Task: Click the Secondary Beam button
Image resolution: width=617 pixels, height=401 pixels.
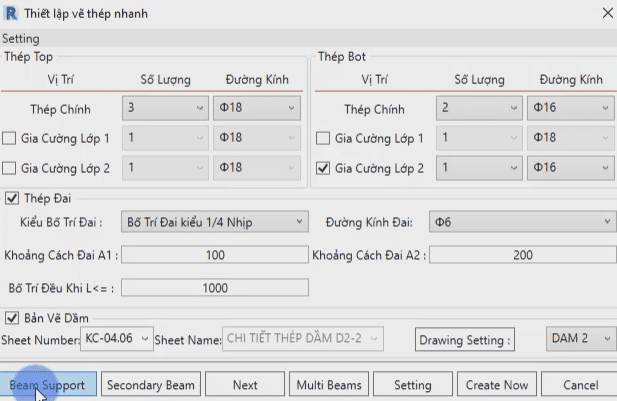Action: pos(151,384)
